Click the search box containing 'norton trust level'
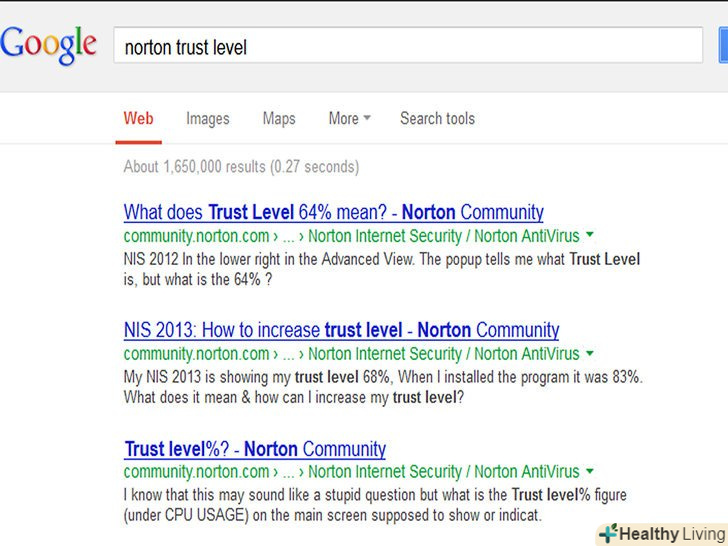 point(408,45)
